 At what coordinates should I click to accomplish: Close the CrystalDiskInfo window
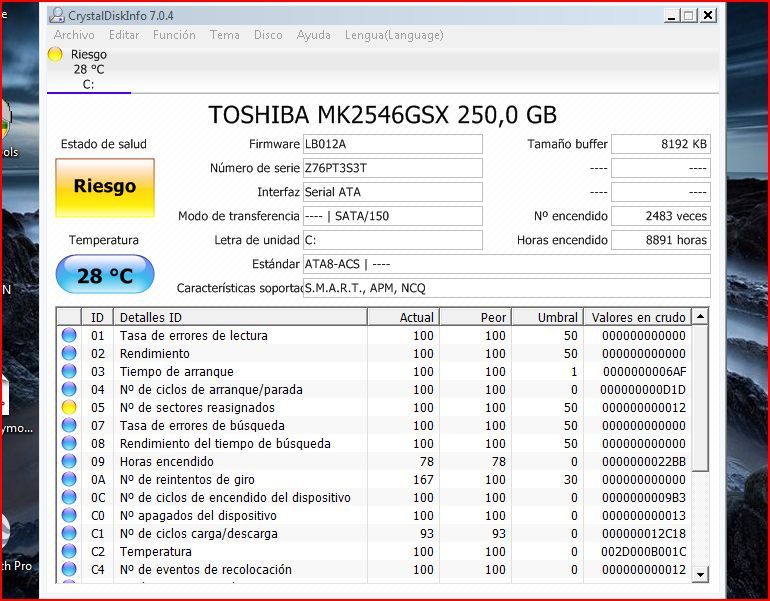pyautogui.click(x=708, y=16)
